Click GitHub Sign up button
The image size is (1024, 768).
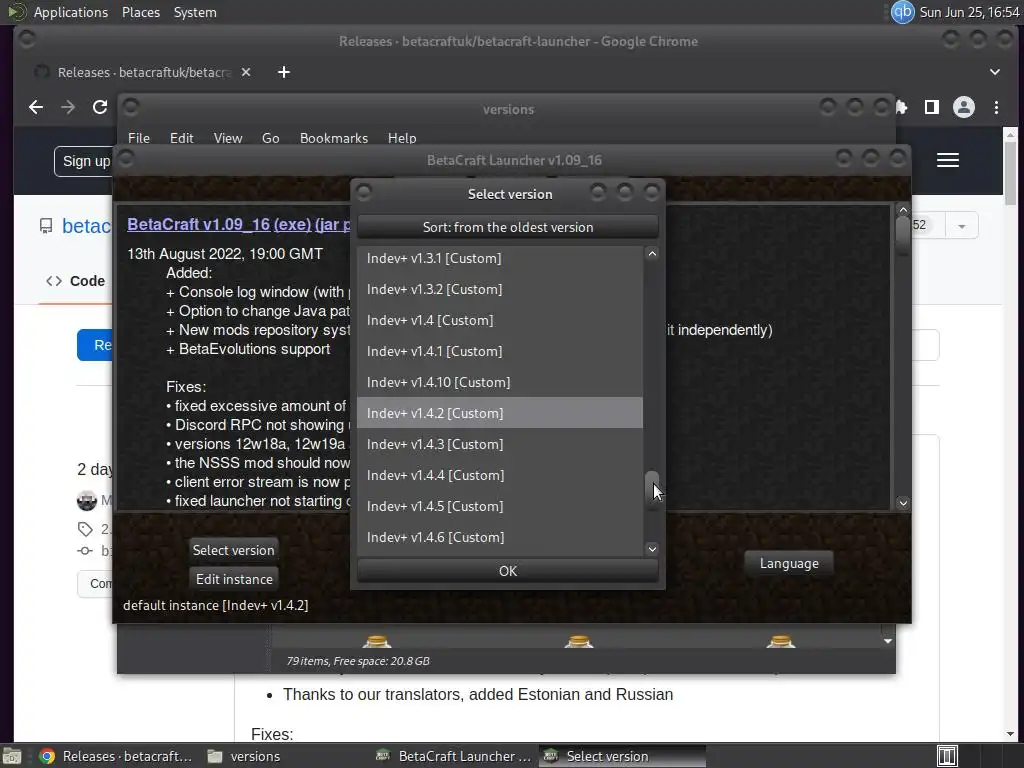pyautogui.click(x=86, y=161)
